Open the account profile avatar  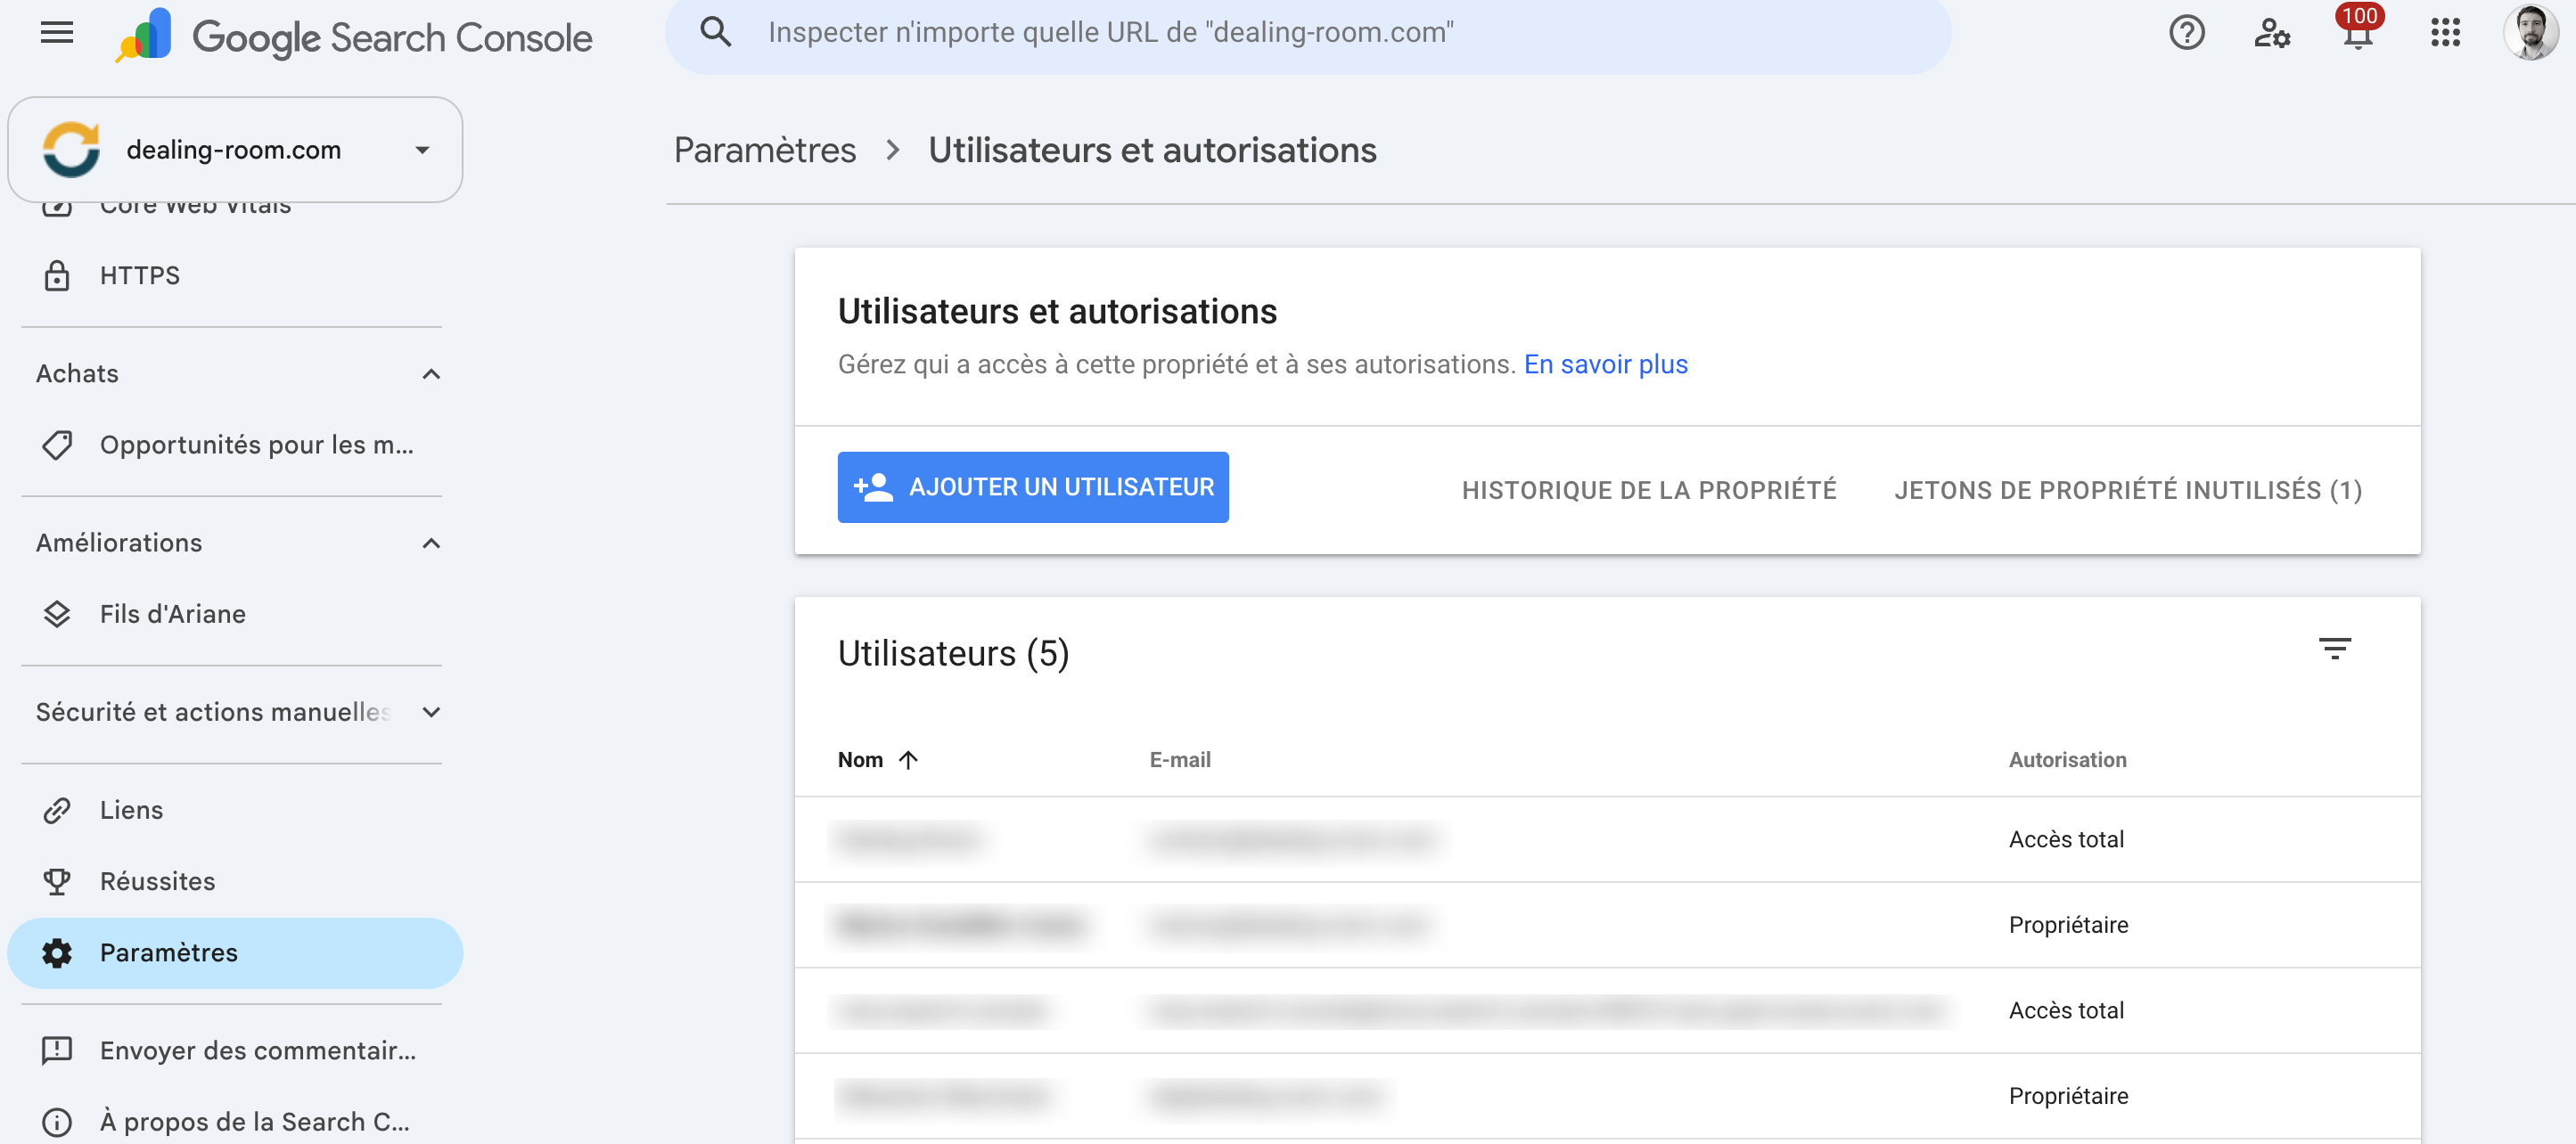click(2531, 33)
